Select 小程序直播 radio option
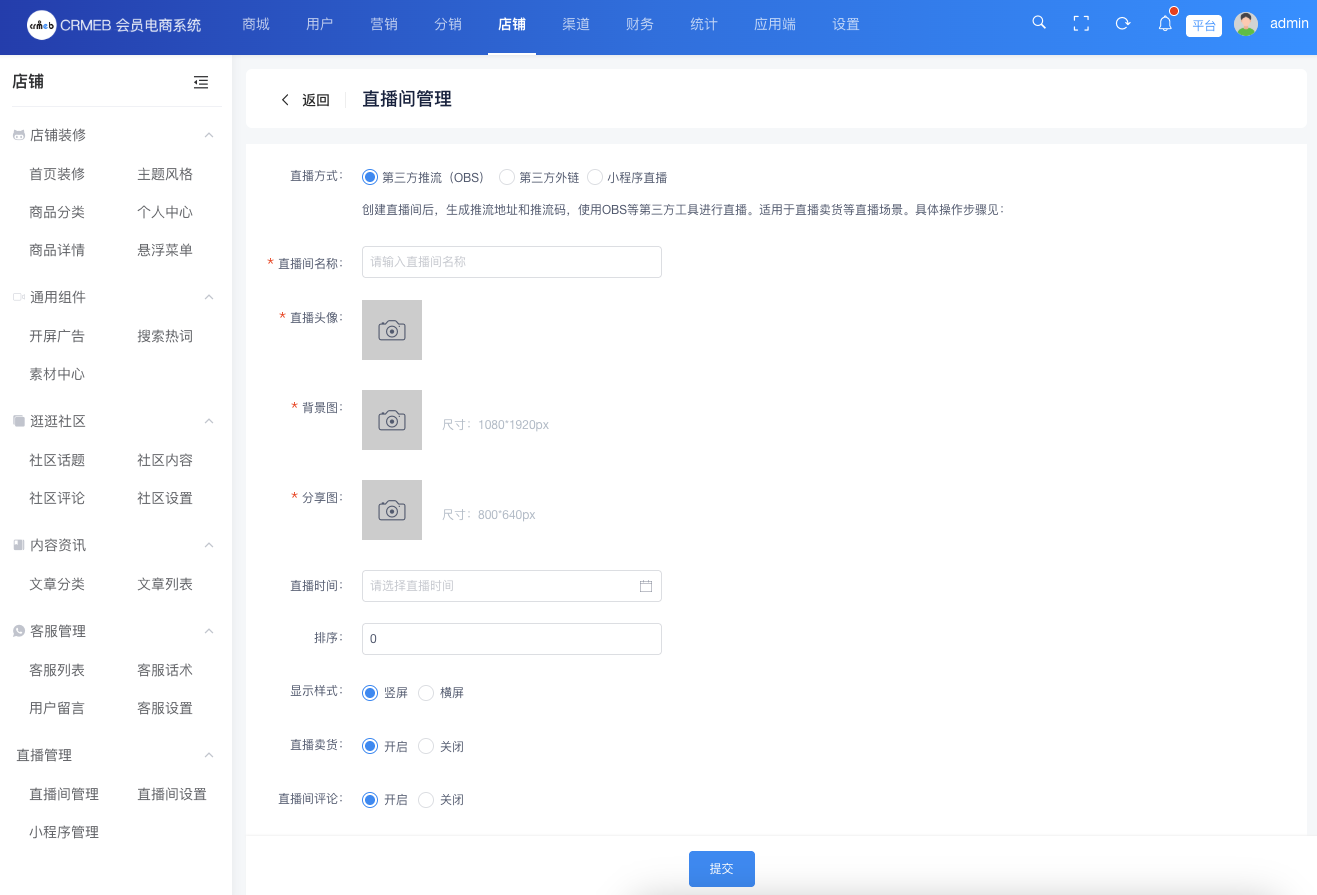This screenshot has width=1317, height=895. [595, 178]
